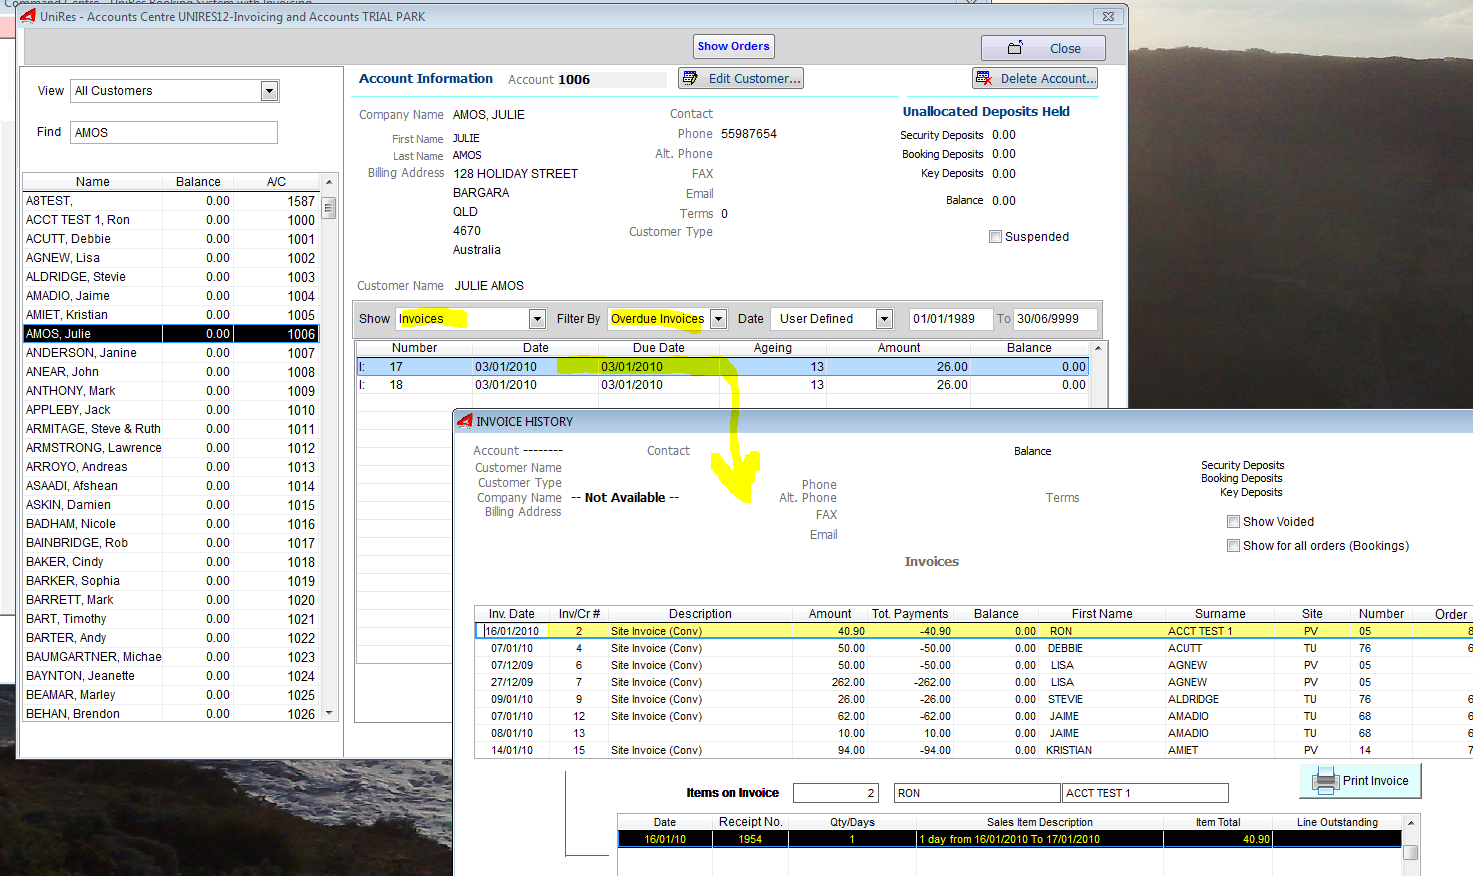This screenshot has height=876, width=1473.
Task: Select customer BAKER, Cindy
Action: [x=170, y=562]
